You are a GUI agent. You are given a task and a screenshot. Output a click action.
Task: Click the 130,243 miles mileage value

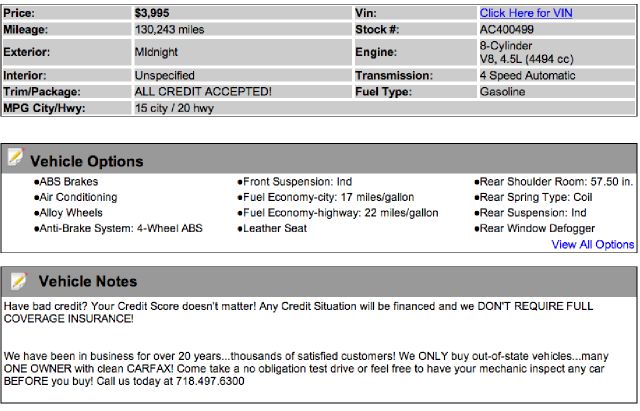[x=169, y=29]
